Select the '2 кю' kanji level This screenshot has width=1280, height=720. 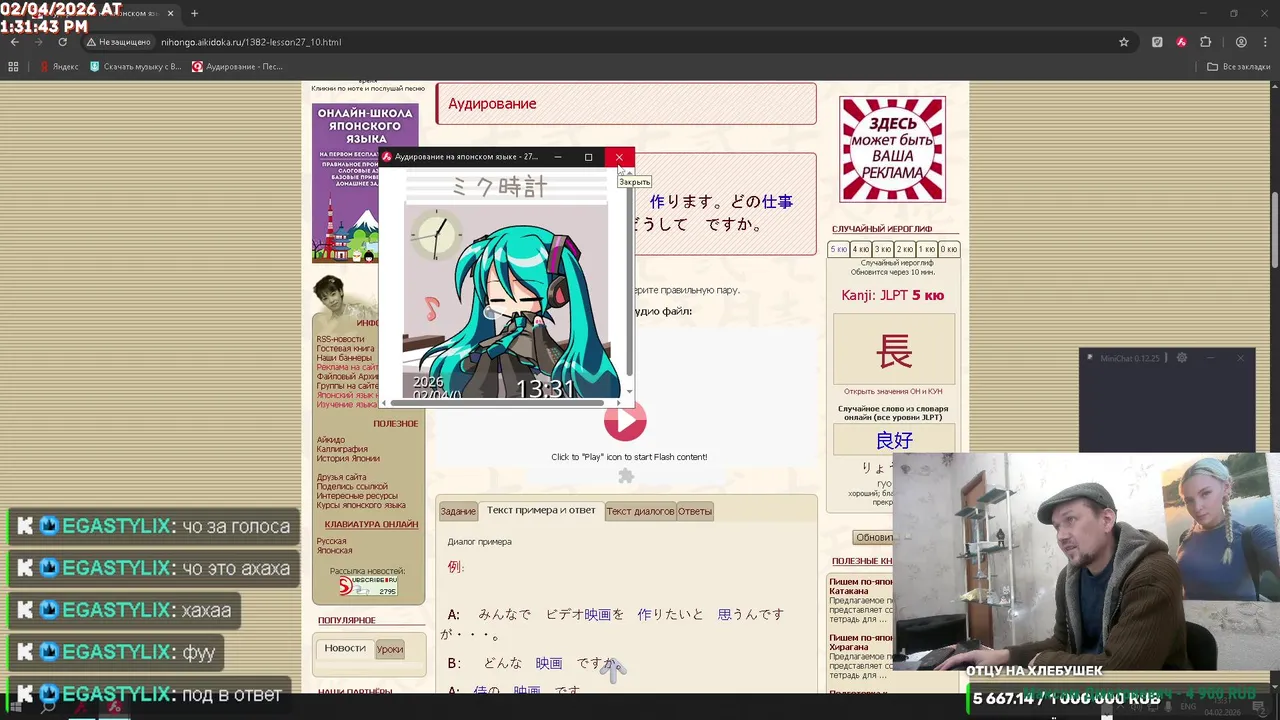coord(905,249)
